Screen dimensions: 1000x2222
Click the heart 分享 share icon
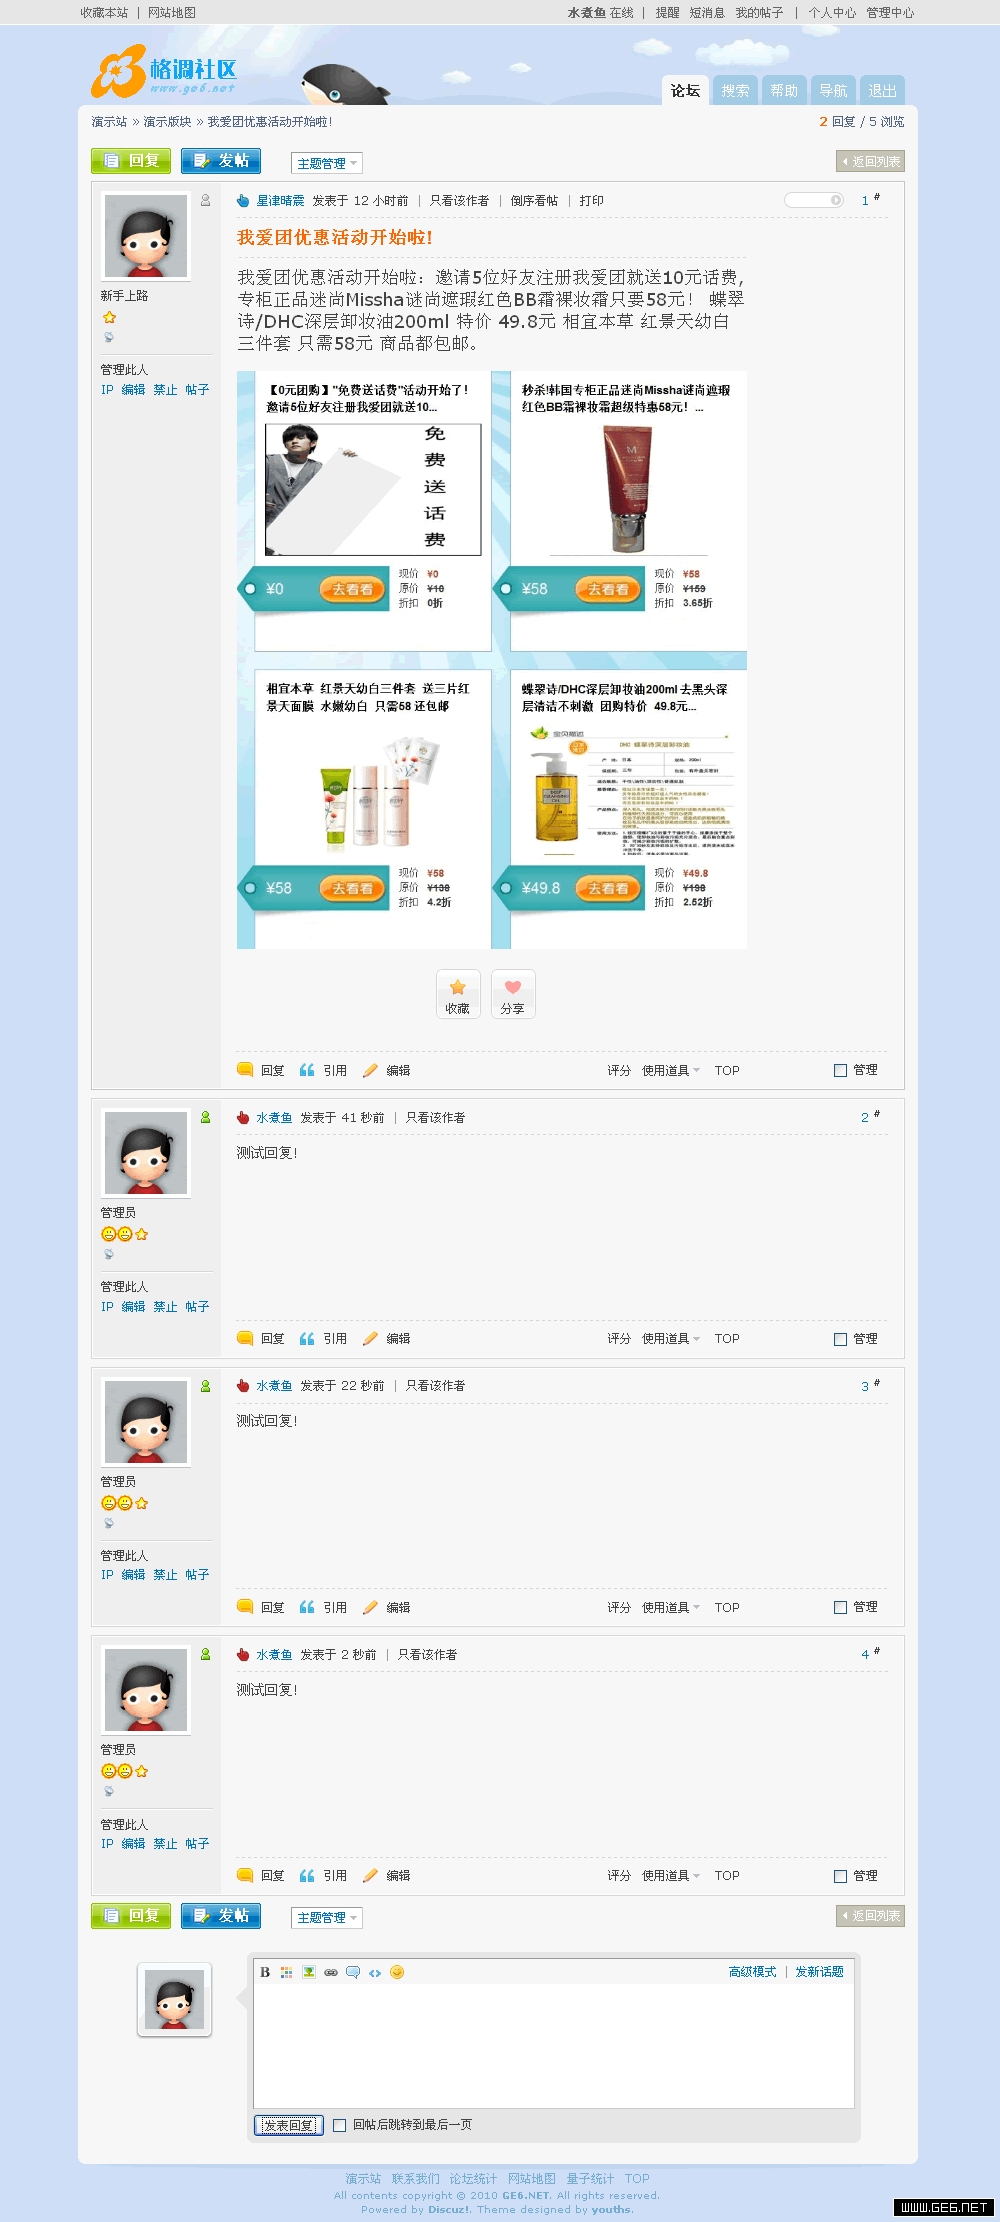coord(513,994)
